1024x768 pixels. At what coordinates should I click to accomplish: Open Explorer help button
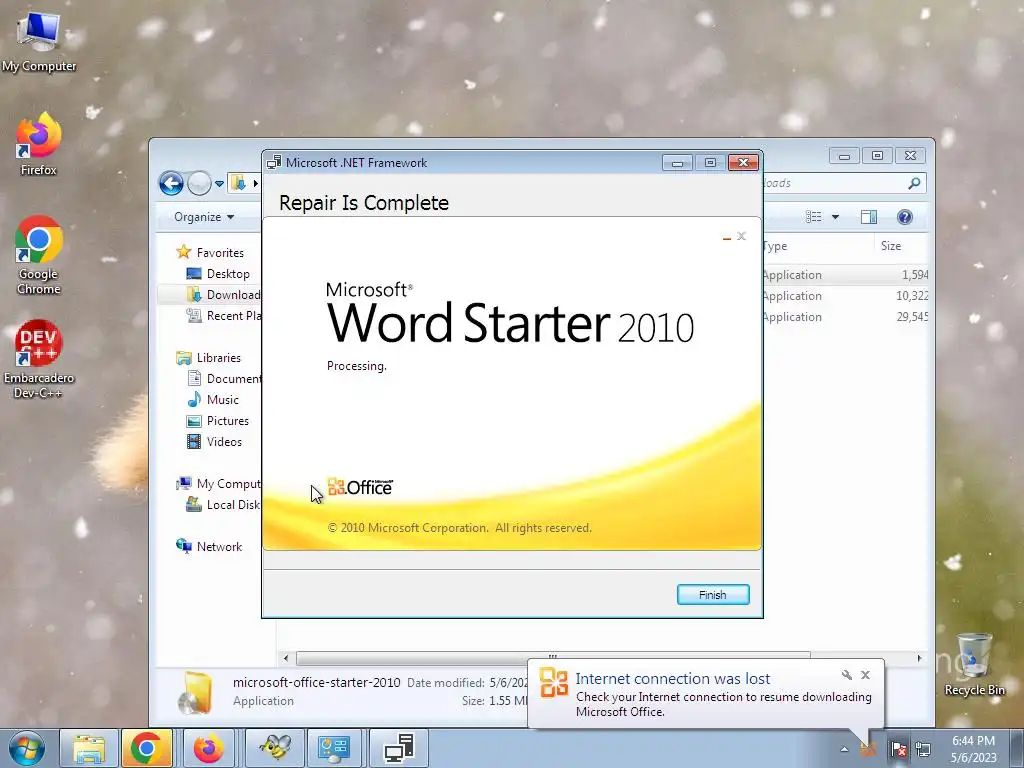904,217
